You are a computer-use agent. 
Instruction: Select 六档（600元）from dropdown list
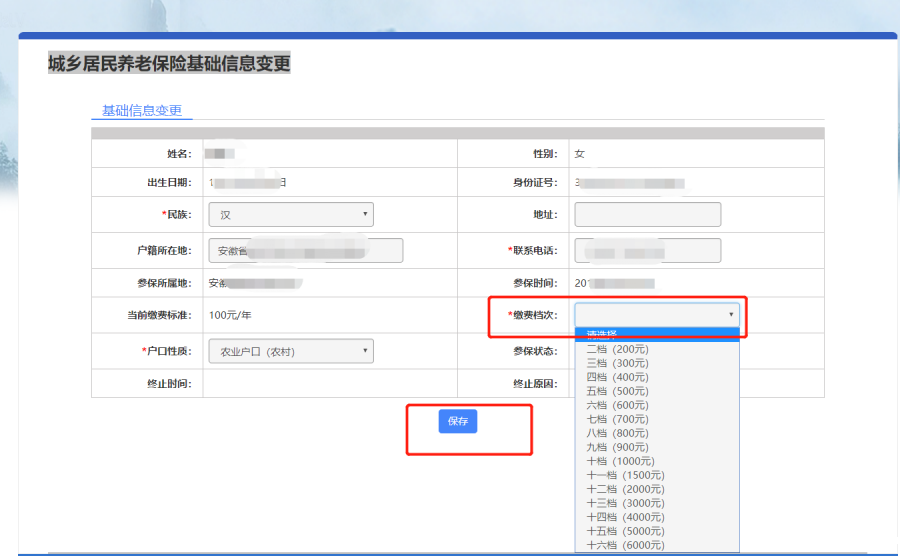(617, 405)
